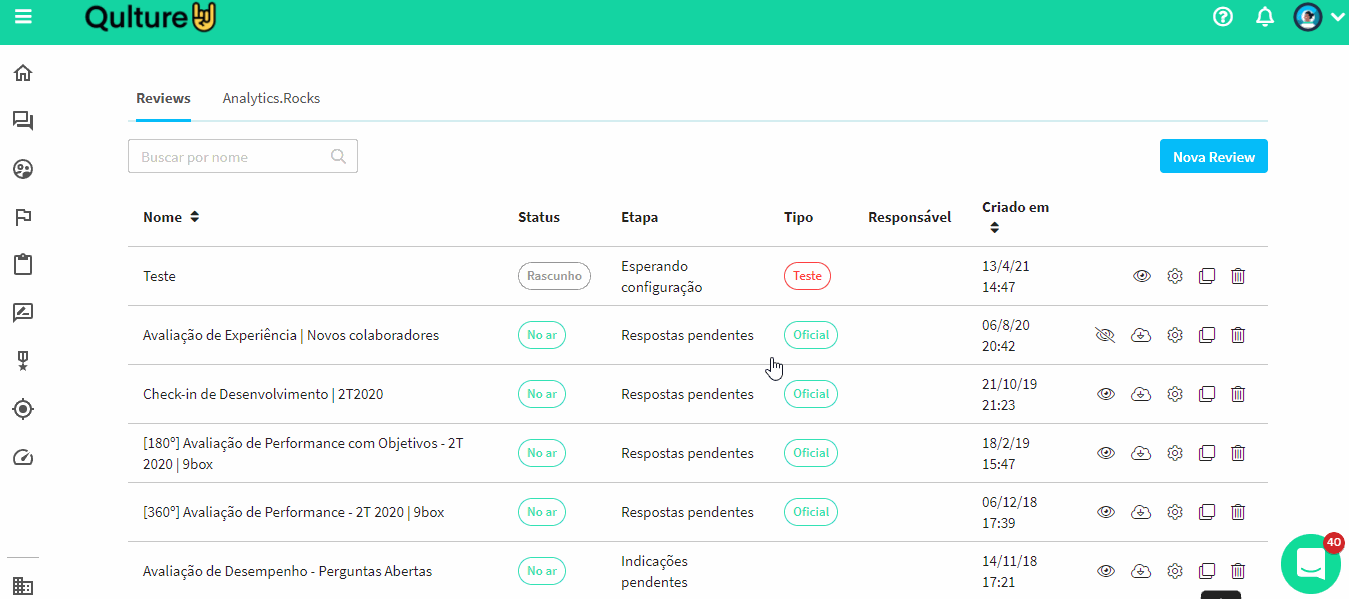
Task: Open settings gear for Avaliação de Experiência
Action: click(x=1175, y=335)
